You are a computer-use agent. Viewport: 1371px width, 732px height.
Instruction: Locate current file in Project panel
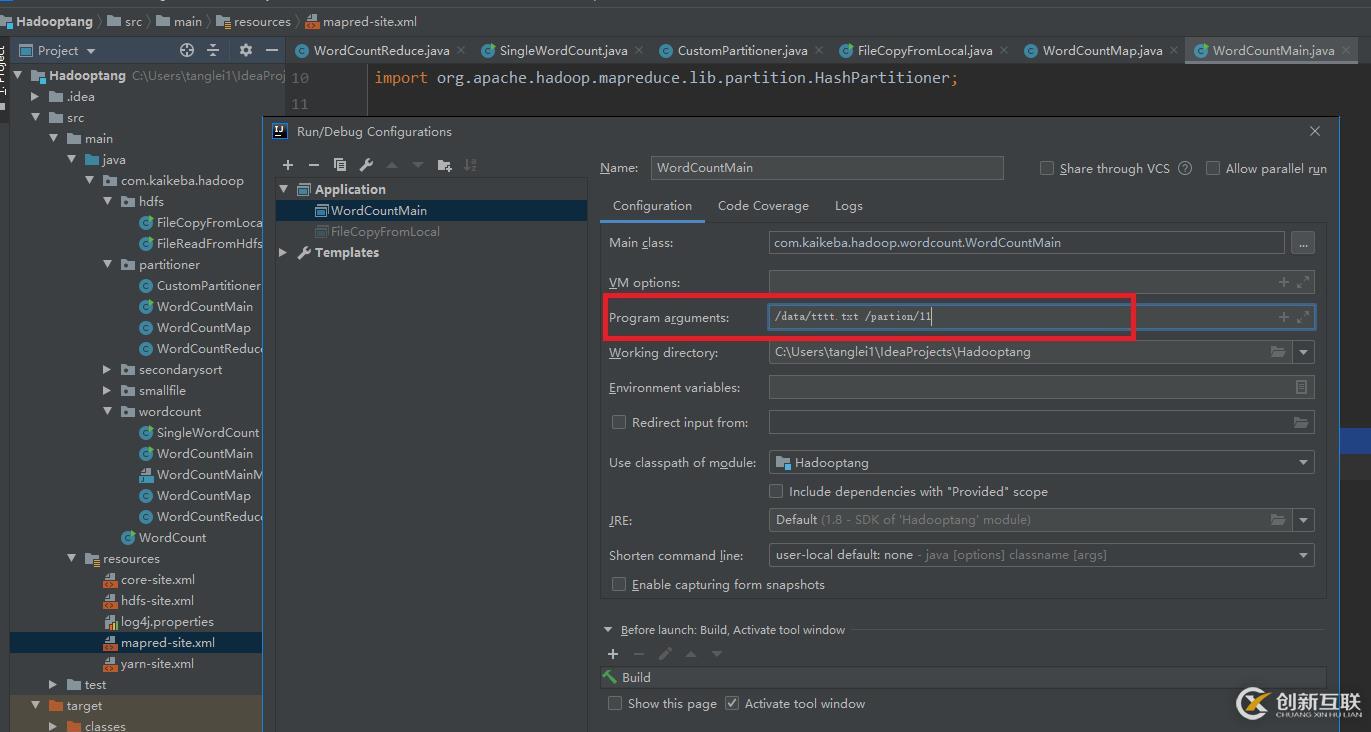[186, 50]
